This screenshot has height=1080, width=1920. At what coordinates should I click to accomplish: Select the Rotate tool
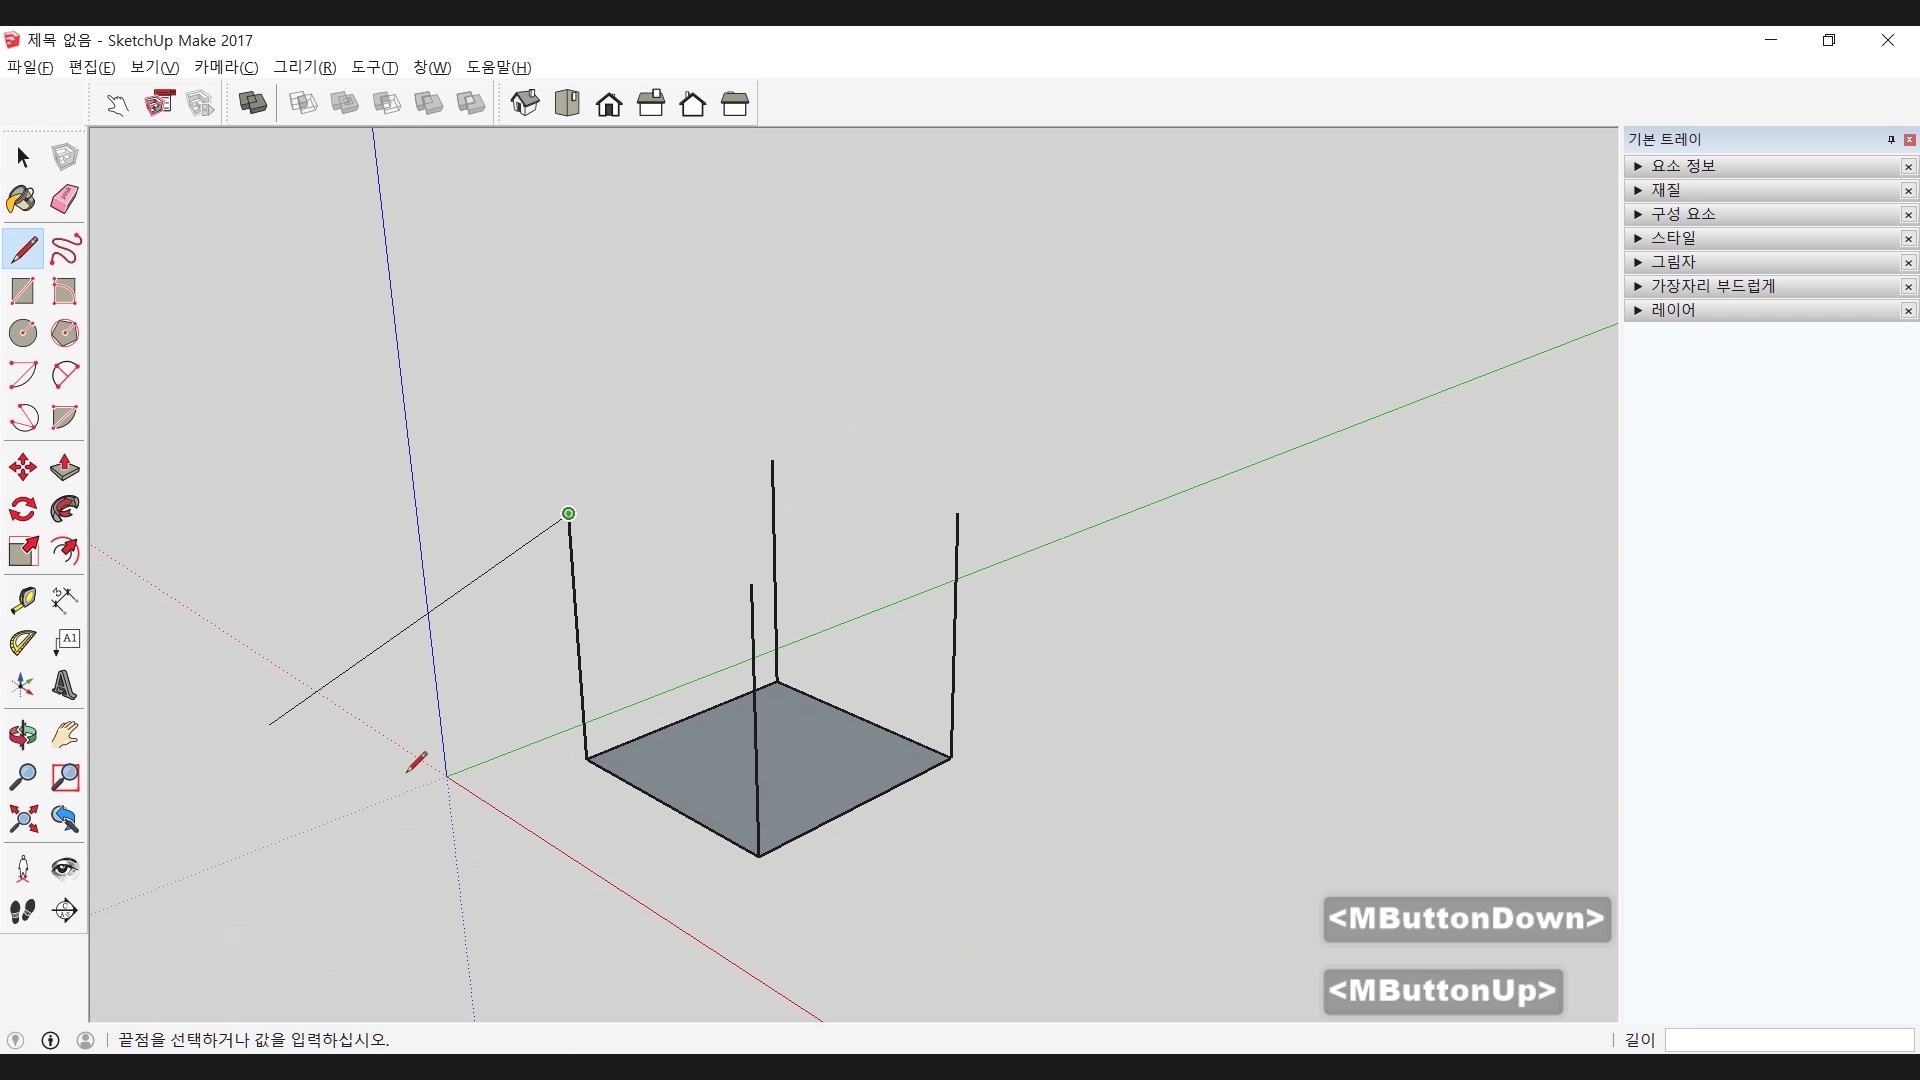[x=22, y=510]
